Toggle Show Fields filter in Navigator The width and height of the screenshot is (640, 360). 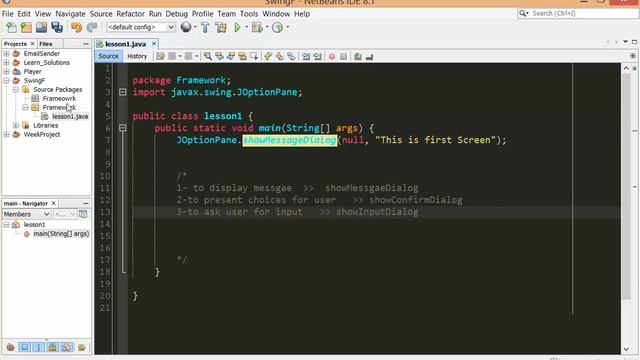coord(24,347)
